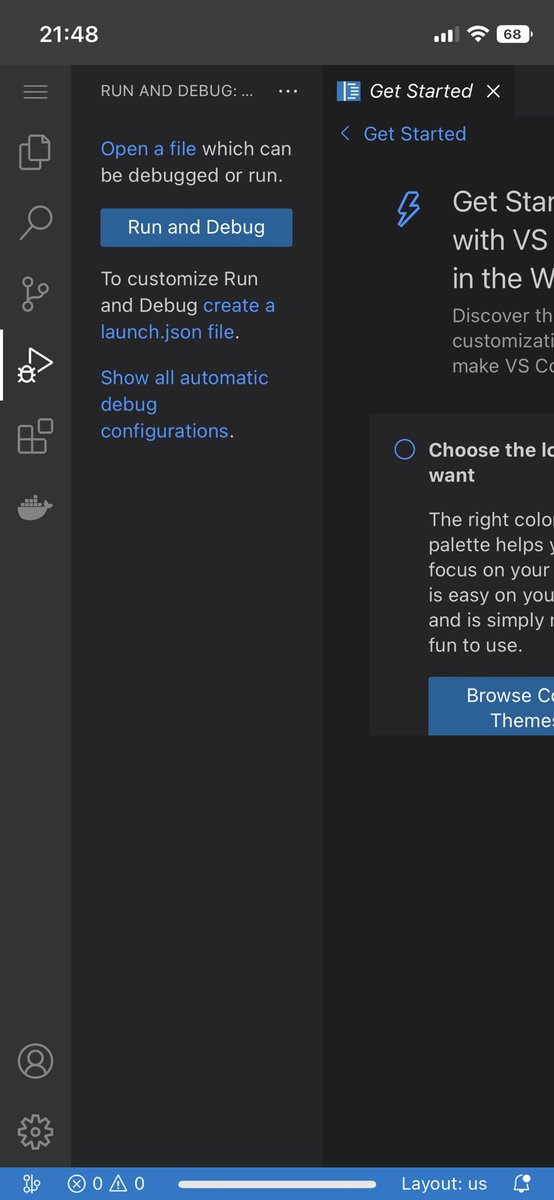Image resolution: width=554 pixels, height=1200 pixels.
Task: Tap the Wi-Fi icon in status bar
Action: [x=477, y=34]
